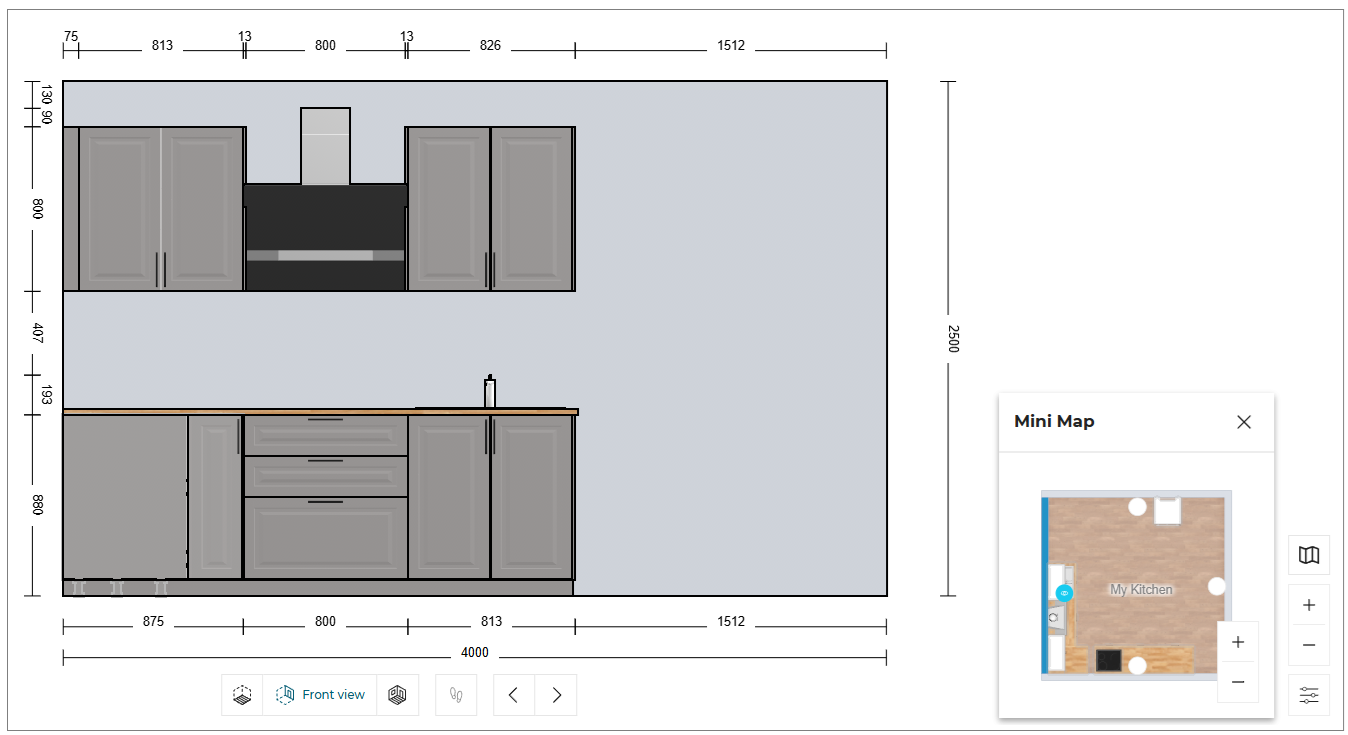This screenshot has width=1348, height=735.
Task: Toggle the Mini Map visibility
Action: click(1309, 555)
